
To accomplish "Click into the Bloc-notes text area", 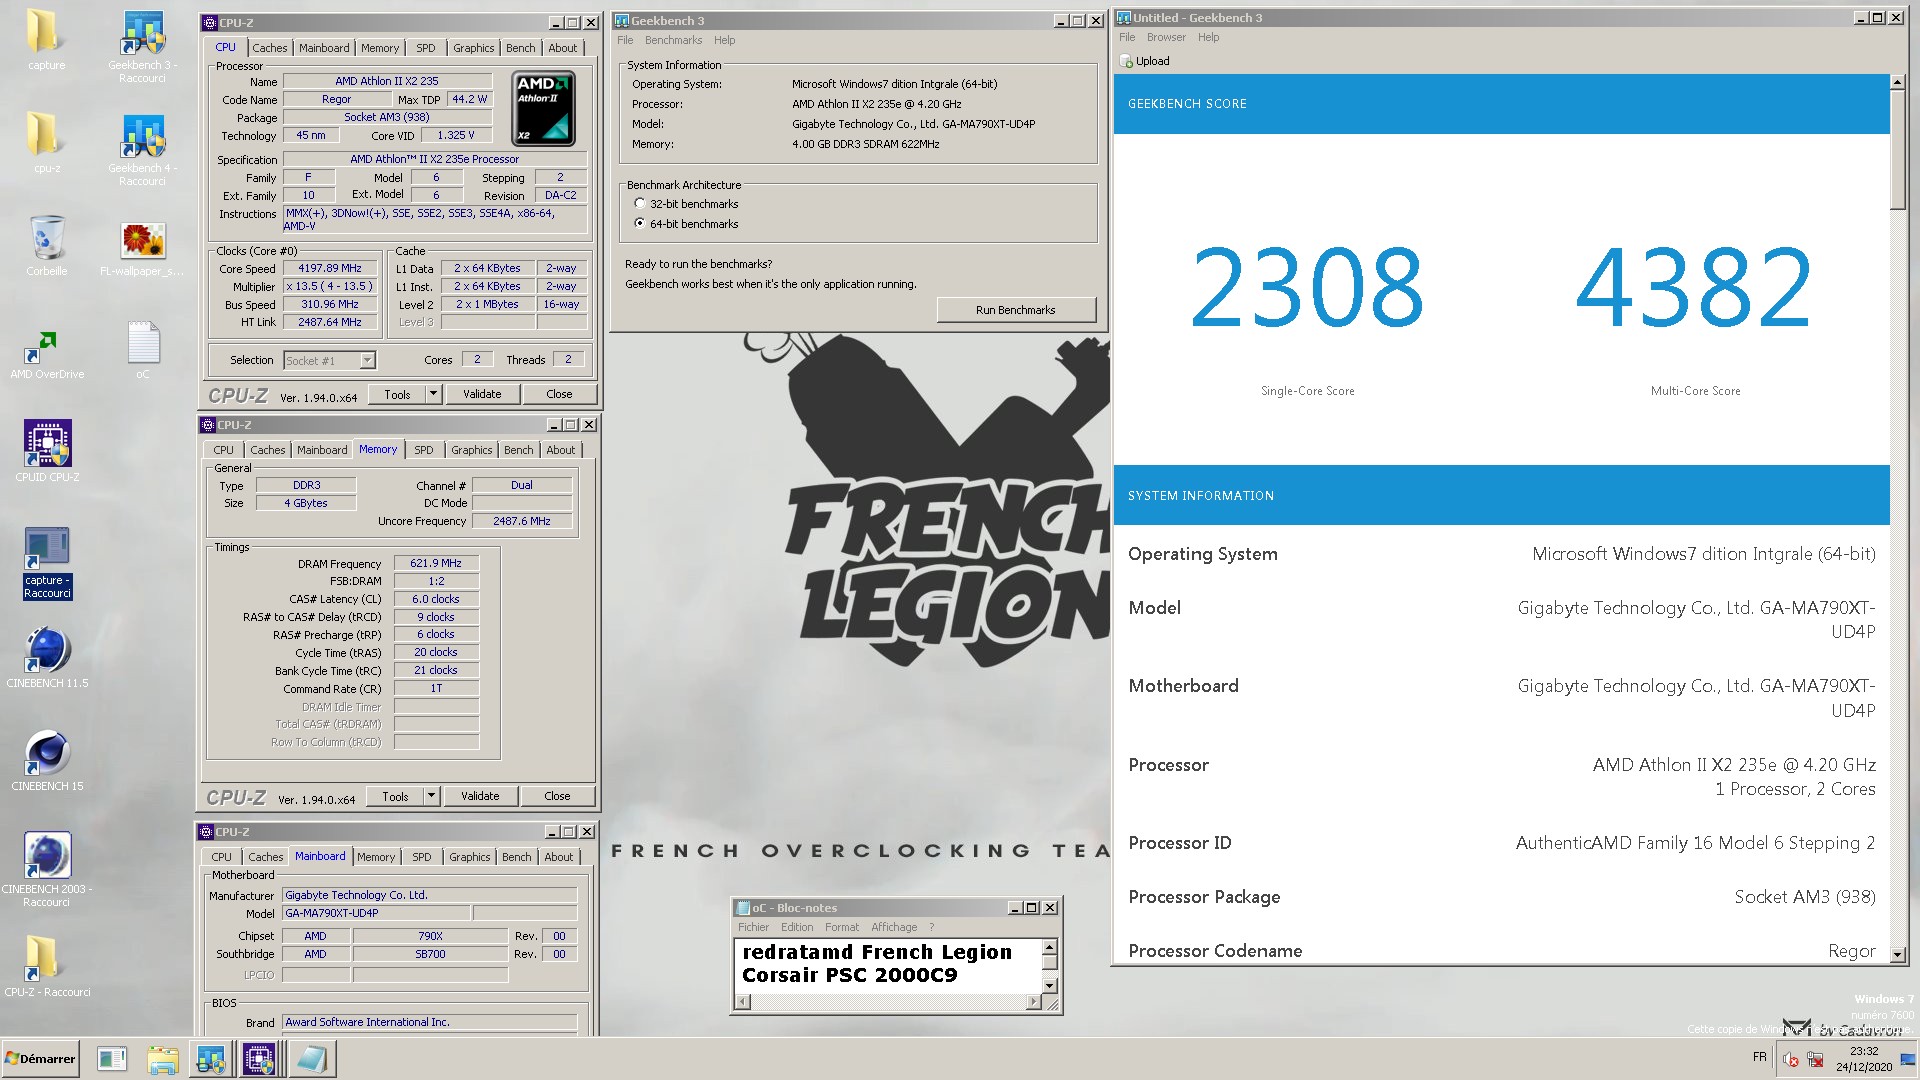I will click(888, 966).
